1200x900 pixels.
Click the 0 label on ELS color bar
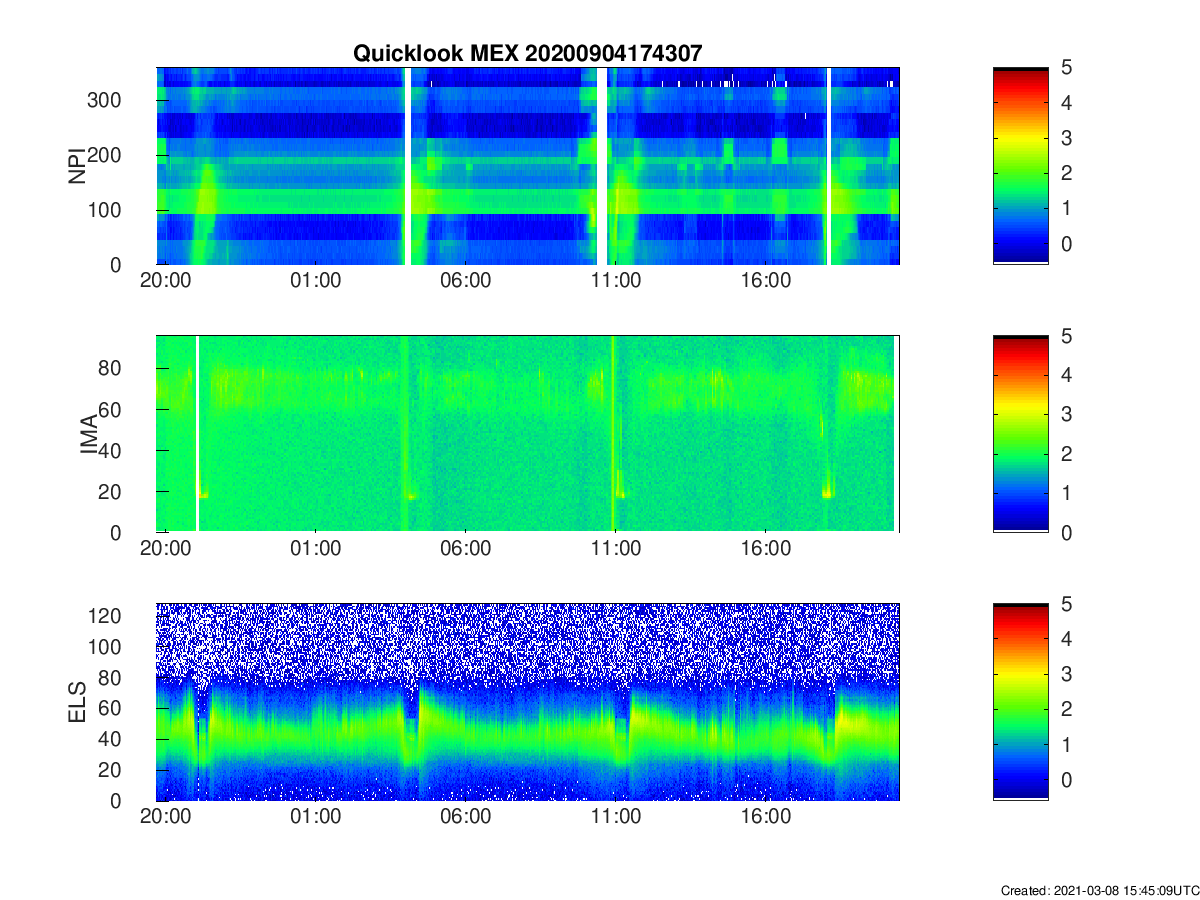1066,780
